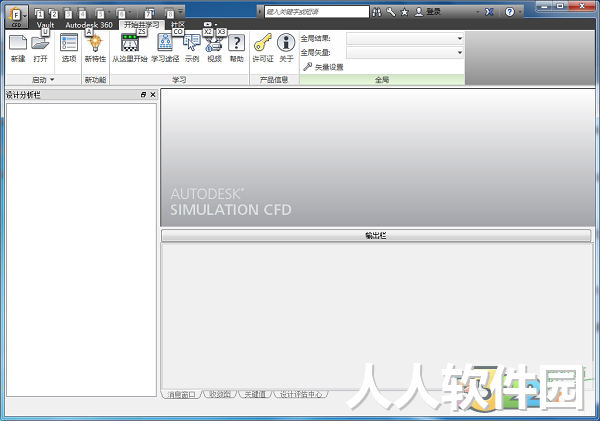Click the 帮助 question-mark icon
Screen dimensions: 600x421
point(236,43)
